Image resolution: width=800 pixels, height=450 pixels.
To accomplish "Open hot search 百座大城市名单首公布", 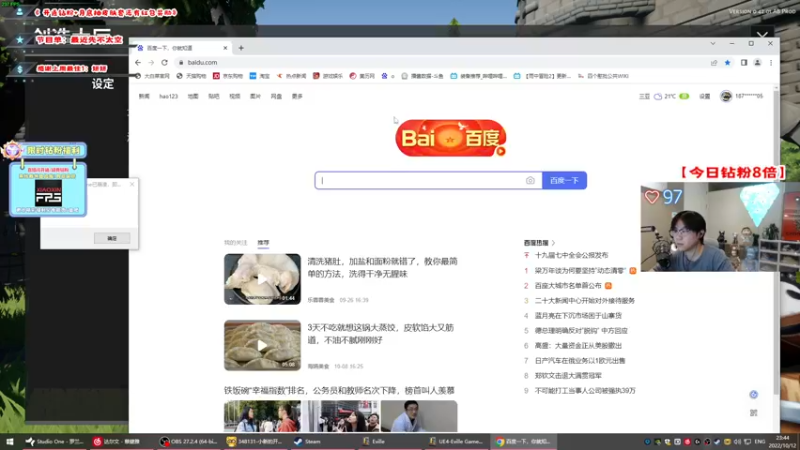I will pyautogui.click(x=568, y=286).
